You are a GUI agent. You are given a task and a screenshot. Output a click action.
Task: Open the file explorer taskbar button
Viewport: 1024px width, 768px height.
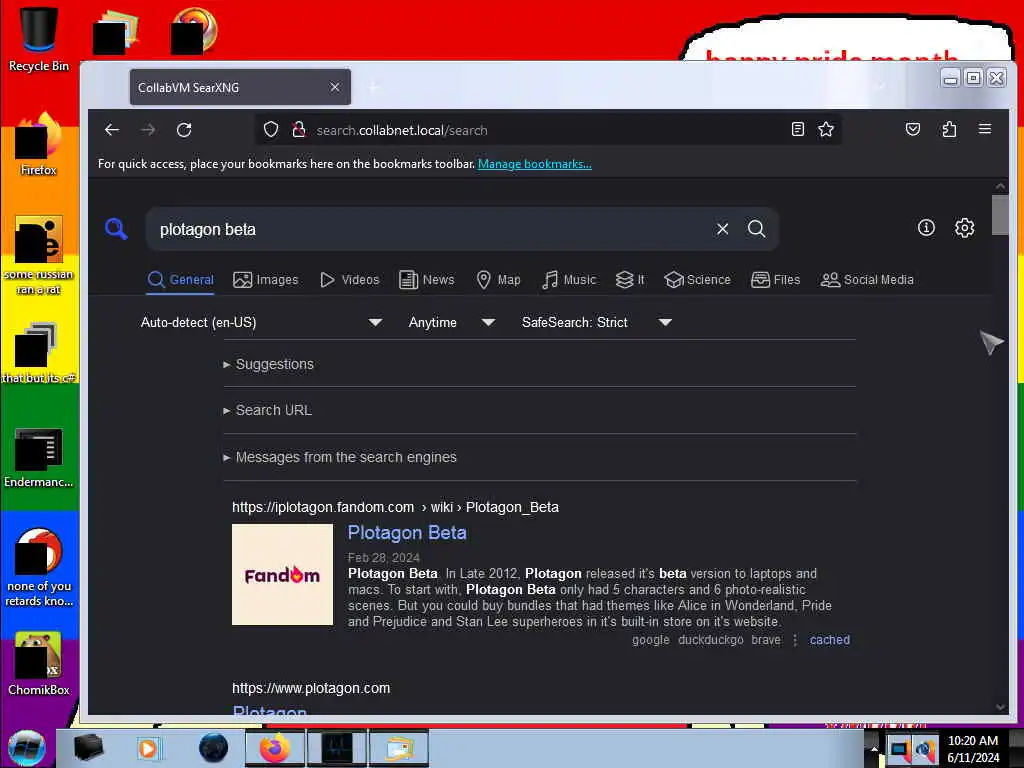399,748
